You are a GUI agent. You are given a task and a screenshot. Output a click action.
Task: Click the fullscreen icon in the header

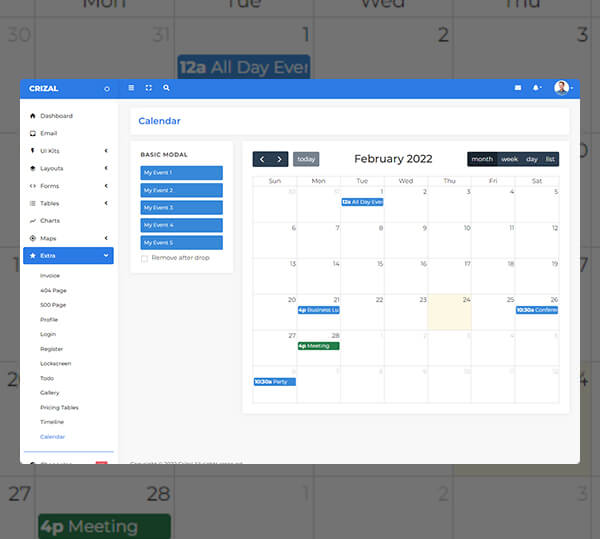pos(148,88)
